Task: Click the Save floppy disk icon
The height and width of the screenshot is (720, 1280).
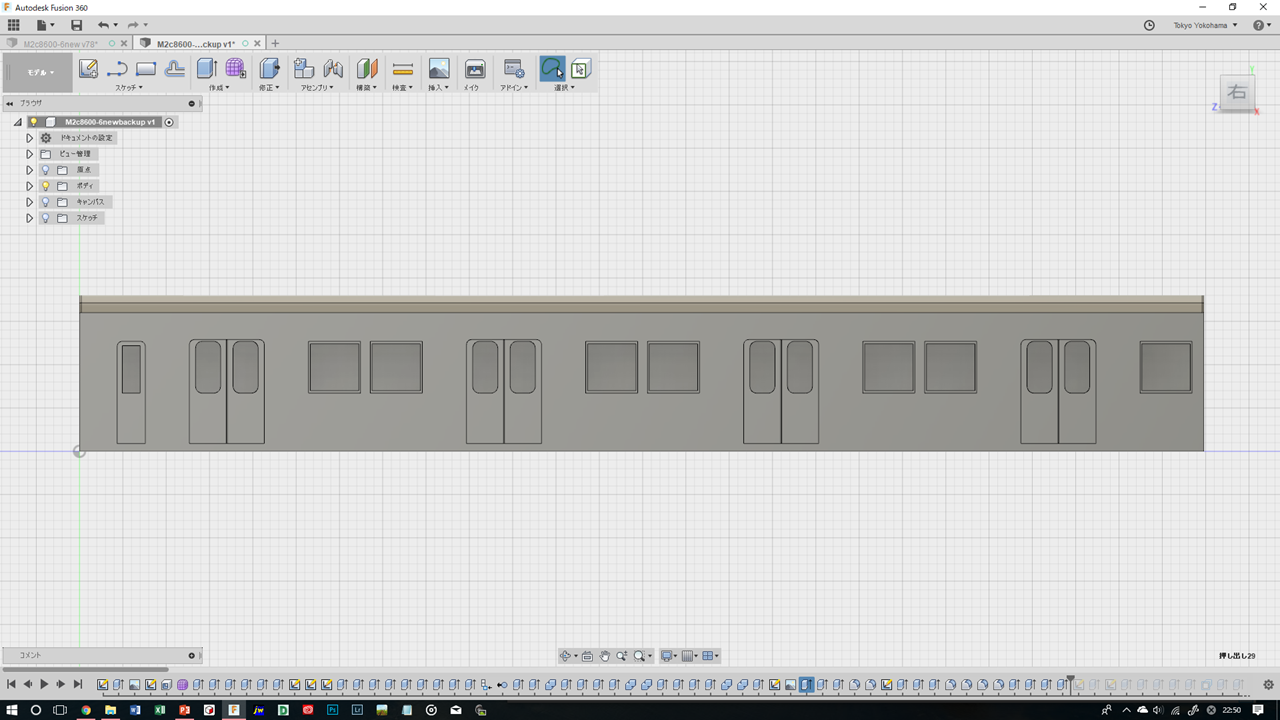Action: point(77,25)
